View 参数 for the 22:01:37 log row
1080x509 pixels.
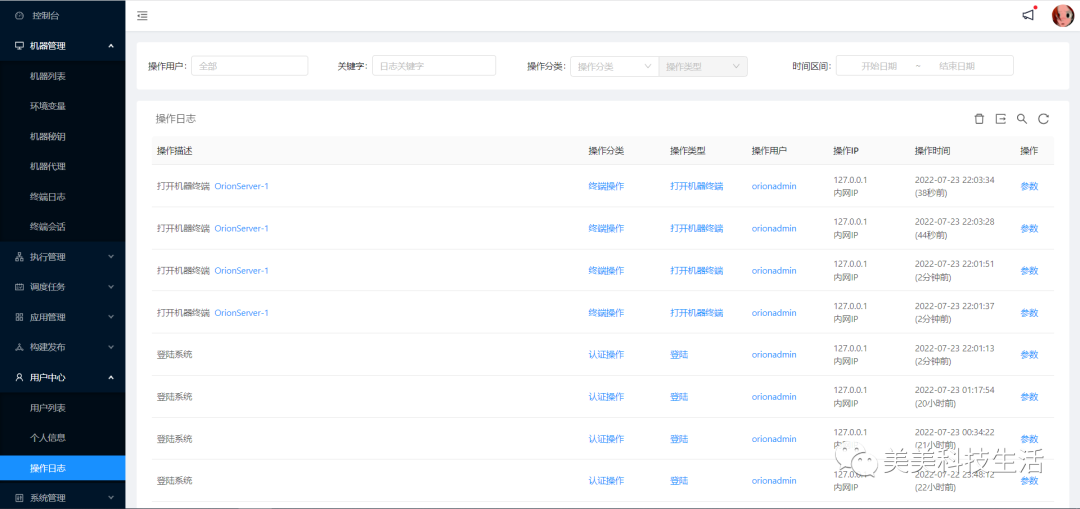(x=1029, y=313)
